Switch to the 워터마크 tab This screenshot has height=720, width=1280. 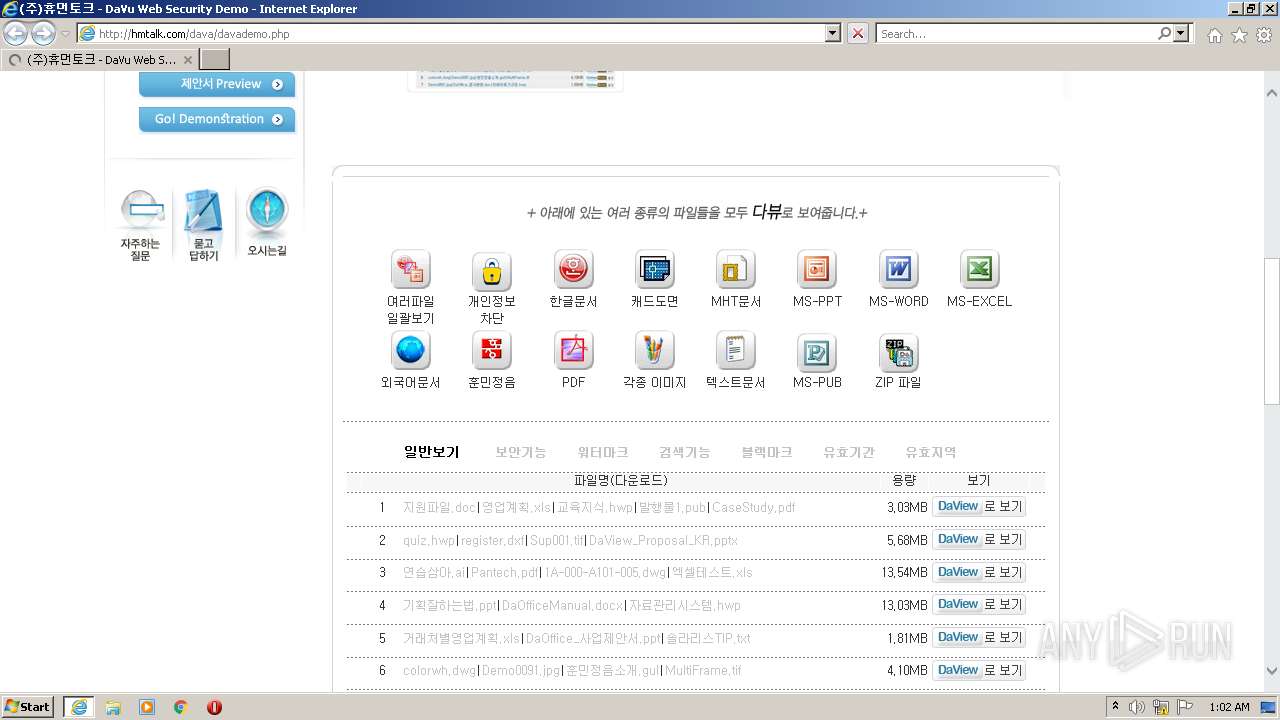point(603,452)
